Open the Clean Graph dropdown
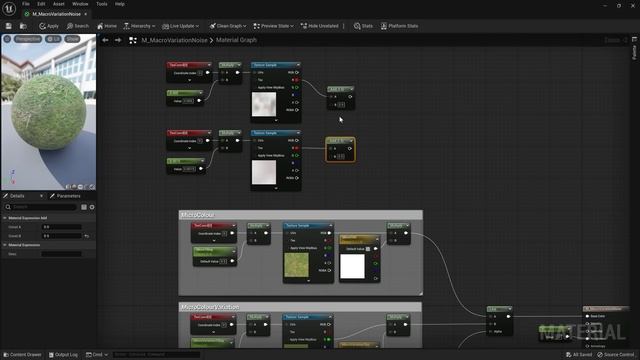Screen dimensions: 640x360 pyautogui.click(x=228, y=26)
